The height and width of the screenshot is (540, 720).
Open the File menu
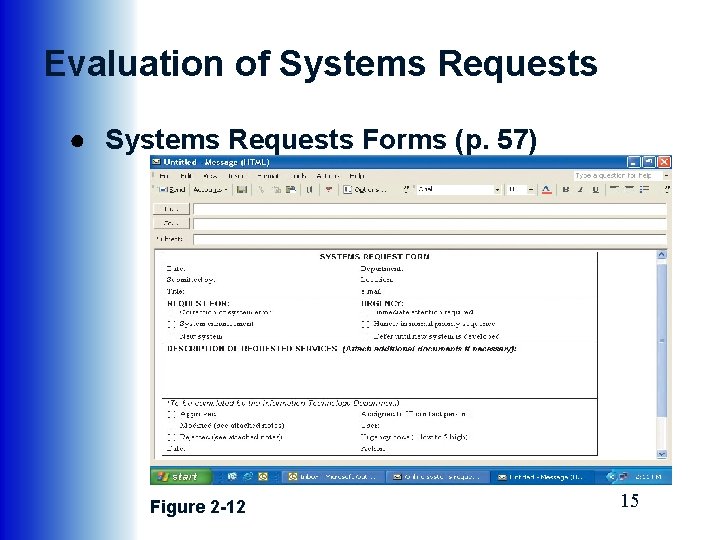pos(164,176)
